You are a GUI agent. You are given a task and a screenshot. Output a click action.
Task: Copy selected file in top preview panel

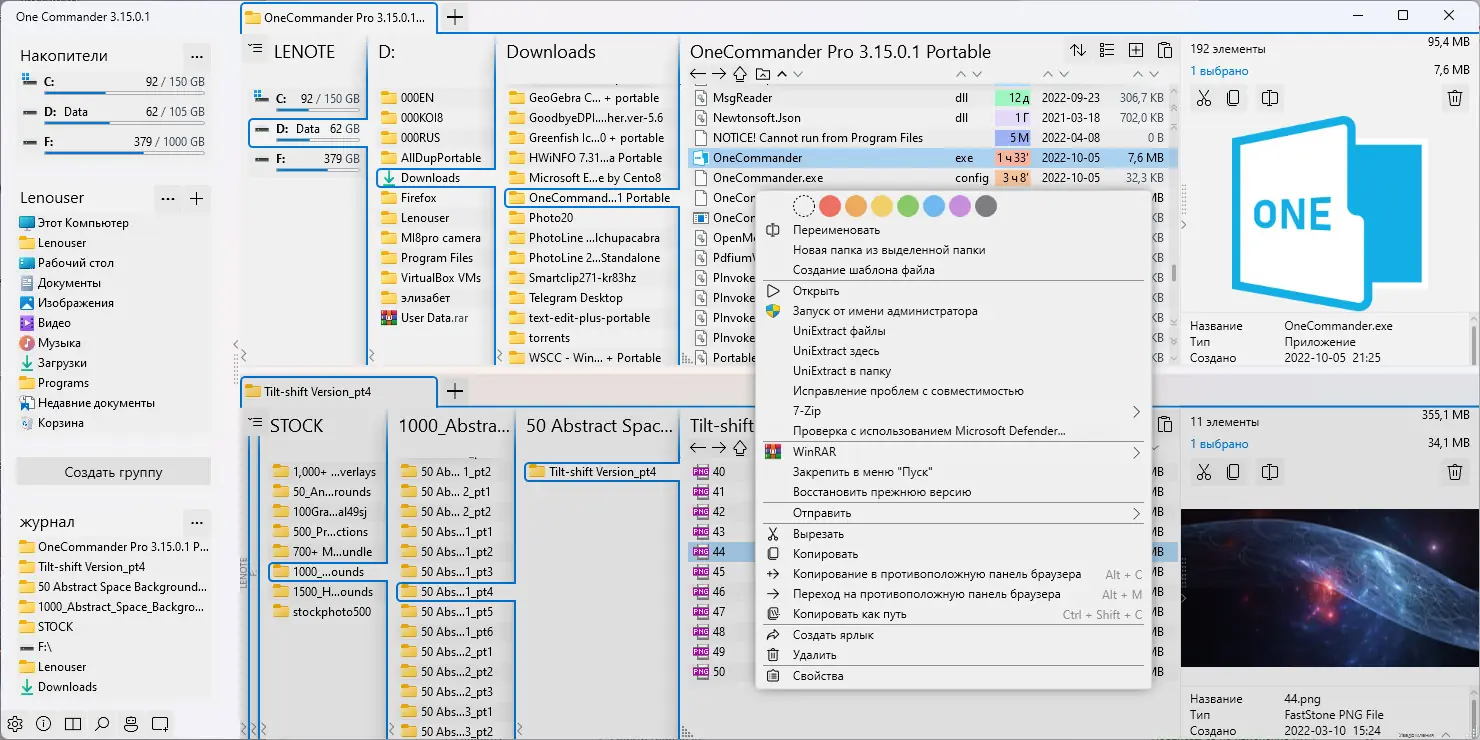pos(1234,98)
